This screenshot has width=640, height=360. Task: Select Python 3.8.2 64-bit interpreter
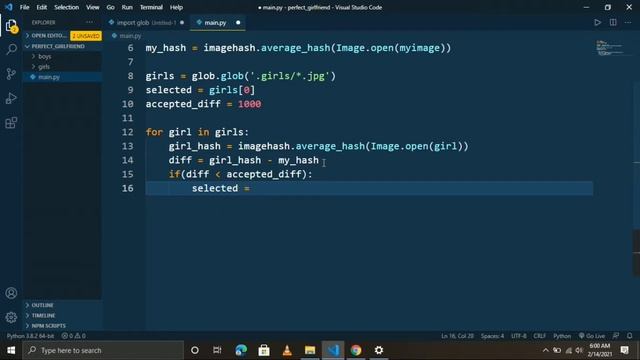click(30, 336)
